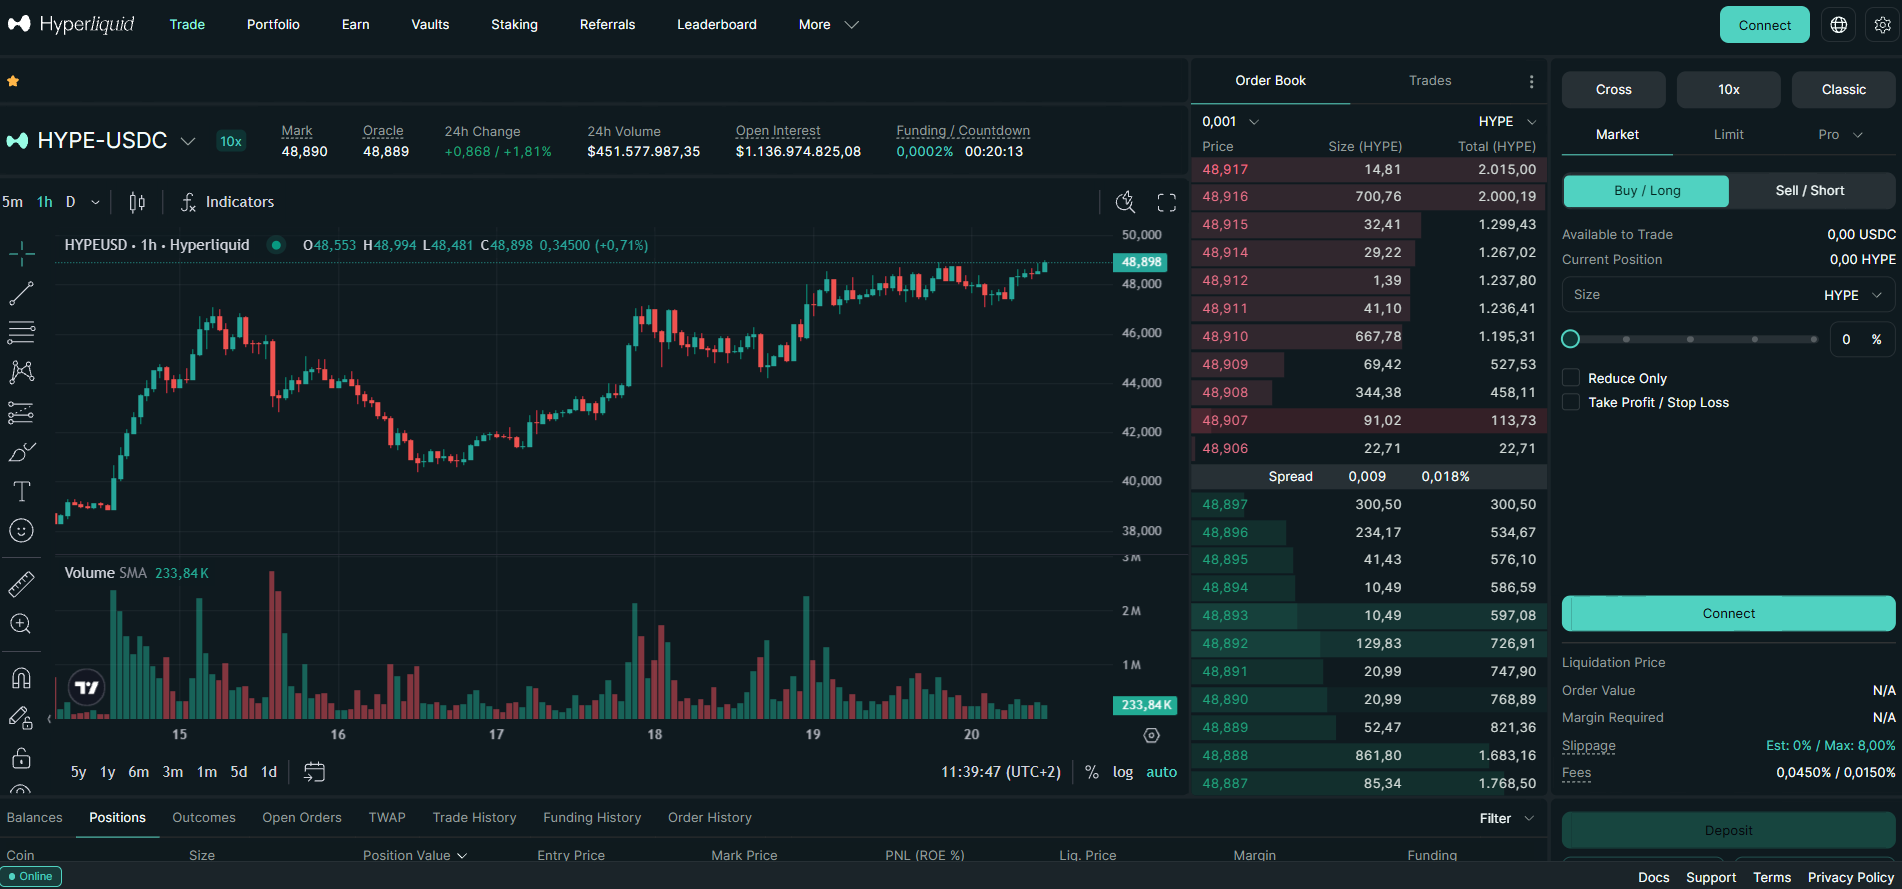Open settings gear icon
Viewport: 1902px width, 889px height.
tap(1883, 25)
